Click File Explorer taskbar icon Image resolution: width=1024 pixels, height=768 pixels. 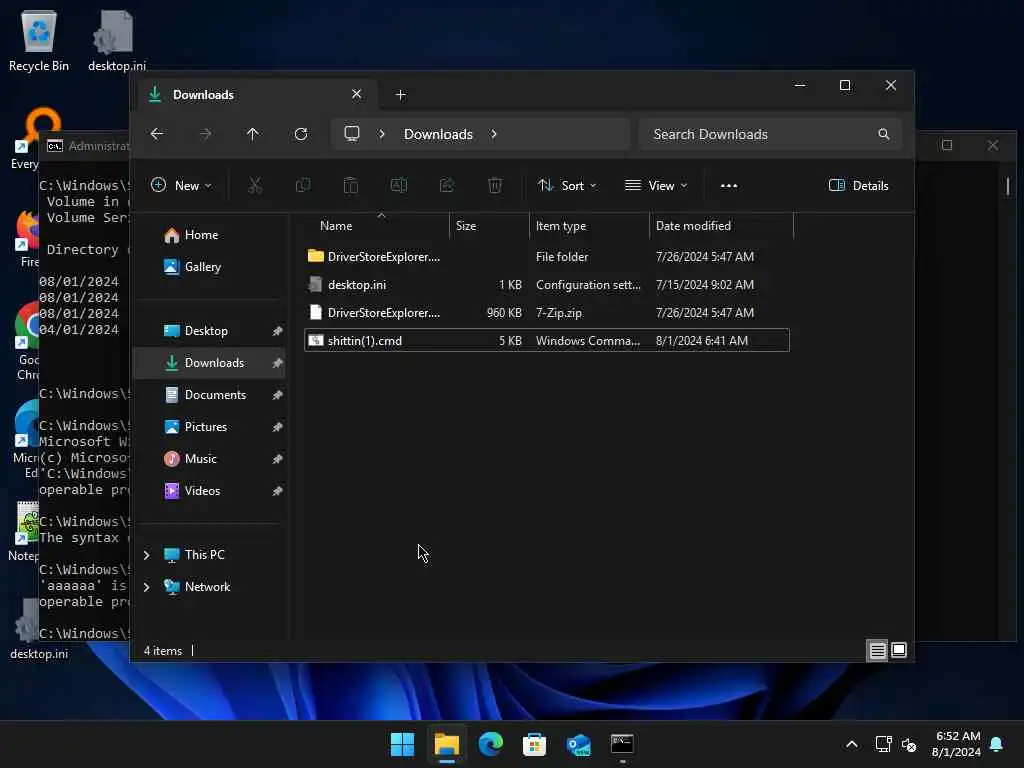coord(447,744)
